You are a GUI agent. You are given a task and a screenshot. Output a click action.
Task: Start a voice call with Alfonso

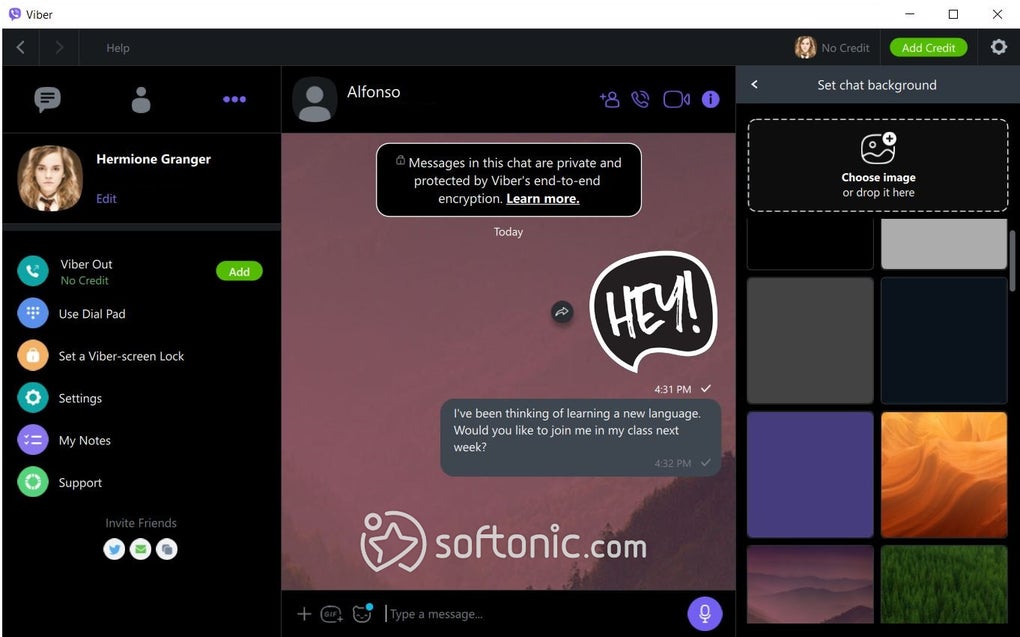(x=641, y=100)
